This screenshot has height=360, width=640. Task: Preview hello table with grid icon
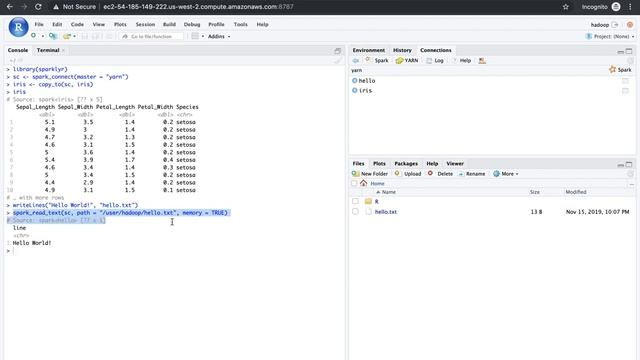pos(625,81)
